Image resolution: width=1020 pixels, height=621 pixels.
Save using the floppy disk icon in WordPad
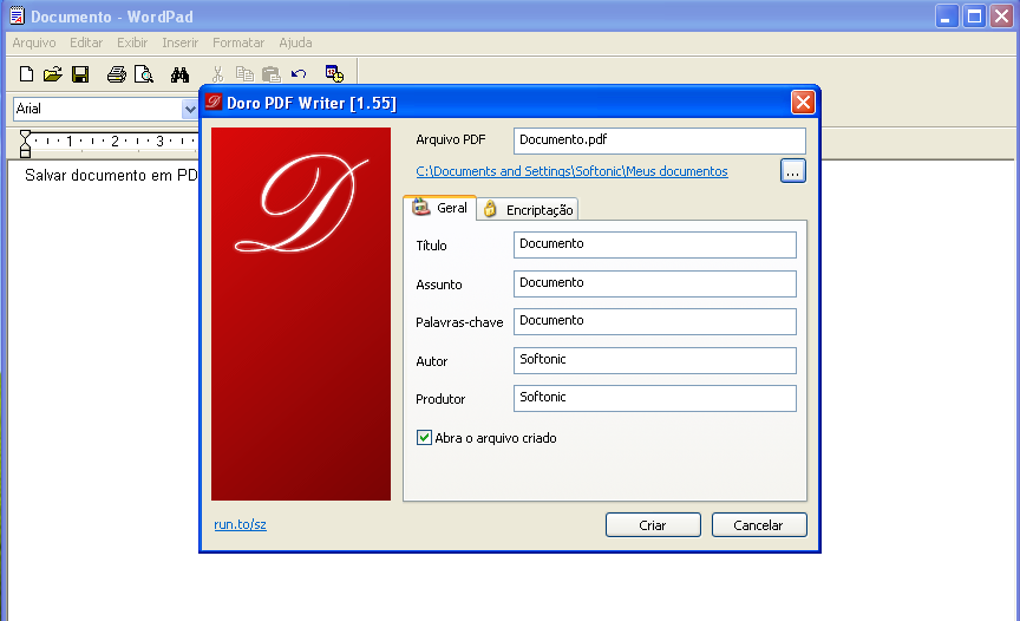tap(80, 74)
